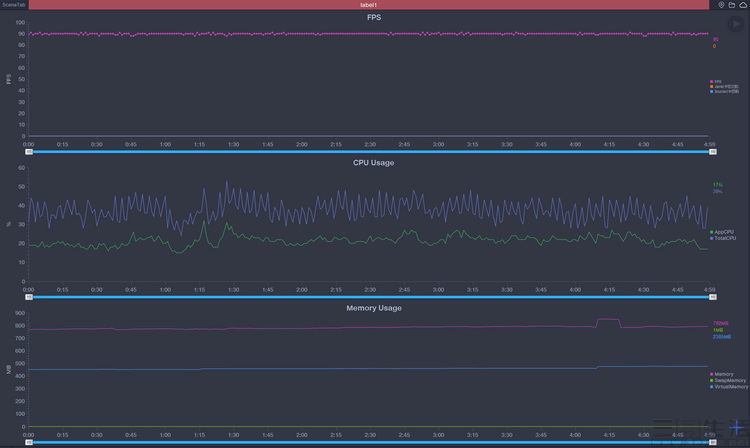This screenshot has height=448, width=750.
Task: Toggle the Jank series legend entry
Action: pos(724,87)
